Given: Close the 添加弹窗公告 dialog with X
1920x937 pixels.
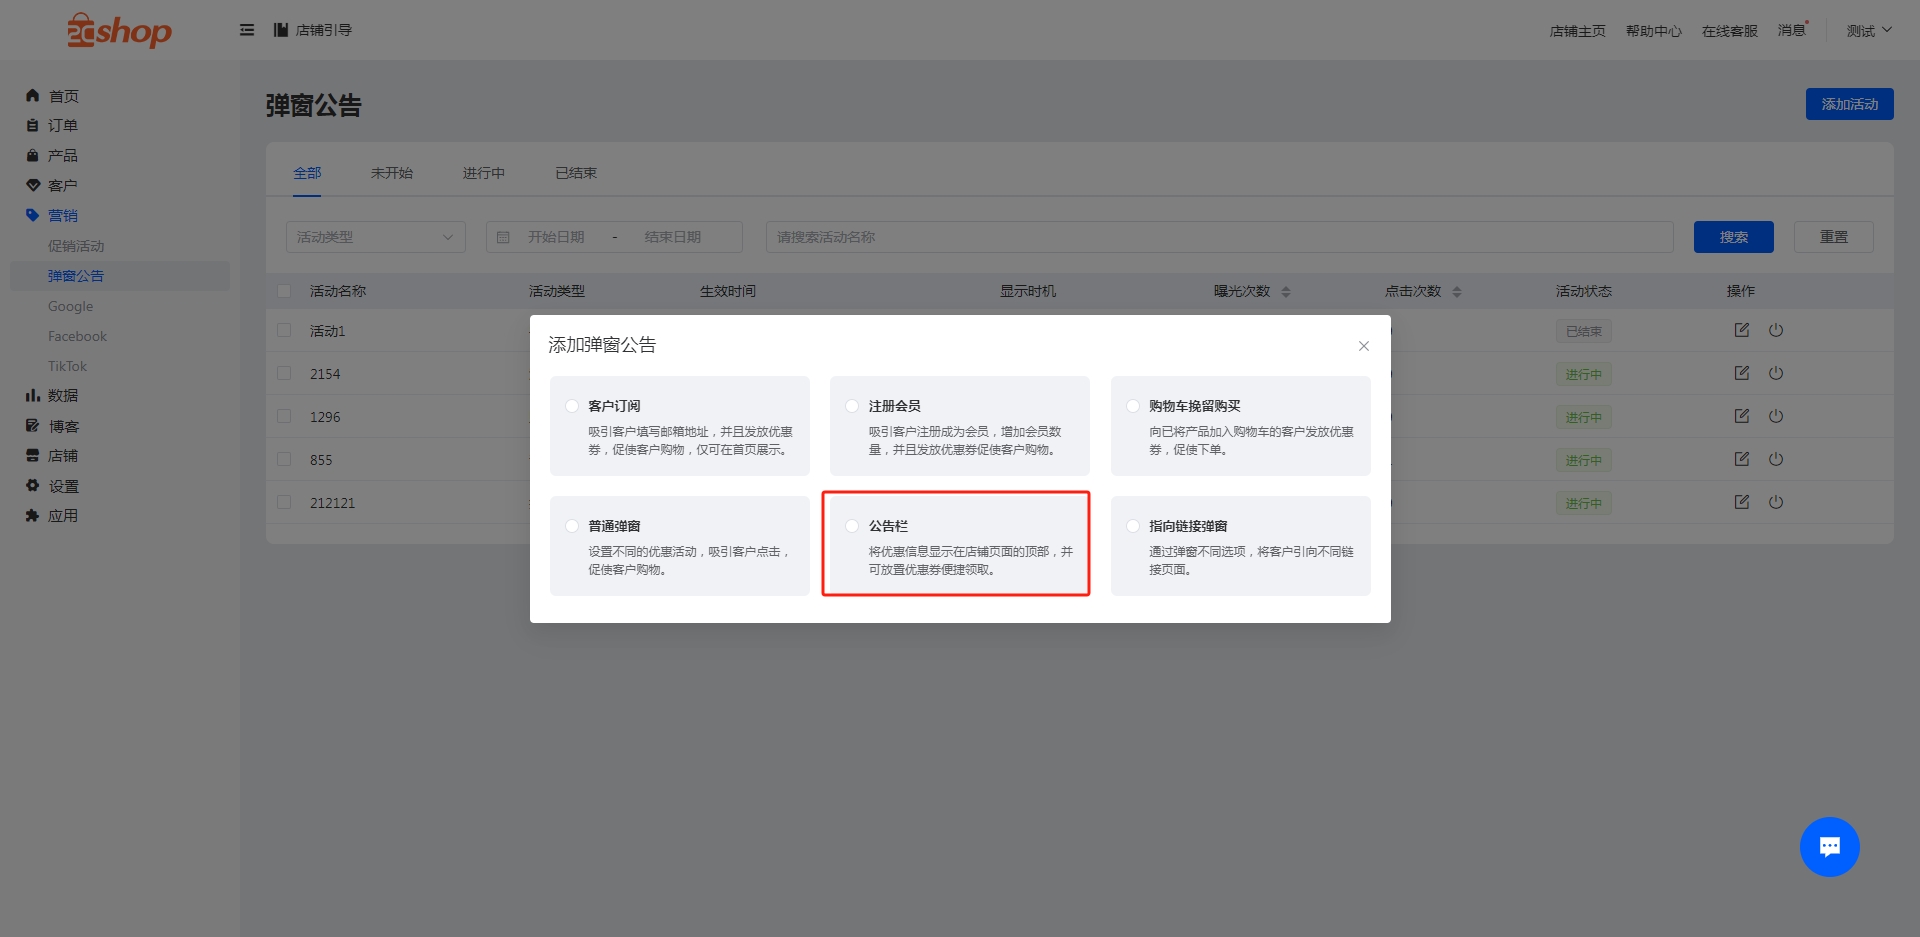Looking at the screenshot, I should pos(1363,346).
